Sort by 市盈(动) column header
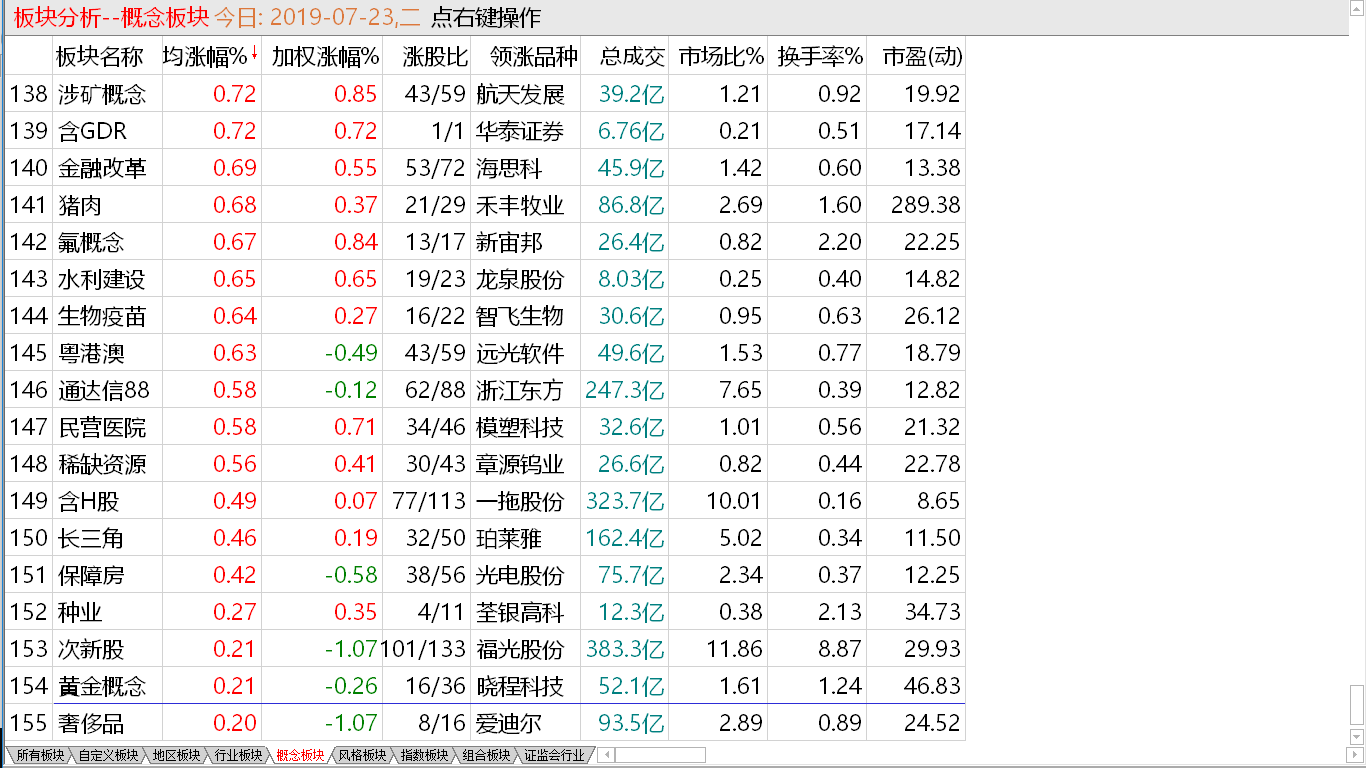Image resolution: width=1366 pixels, height=768 pixels. (x=922, y=56)
